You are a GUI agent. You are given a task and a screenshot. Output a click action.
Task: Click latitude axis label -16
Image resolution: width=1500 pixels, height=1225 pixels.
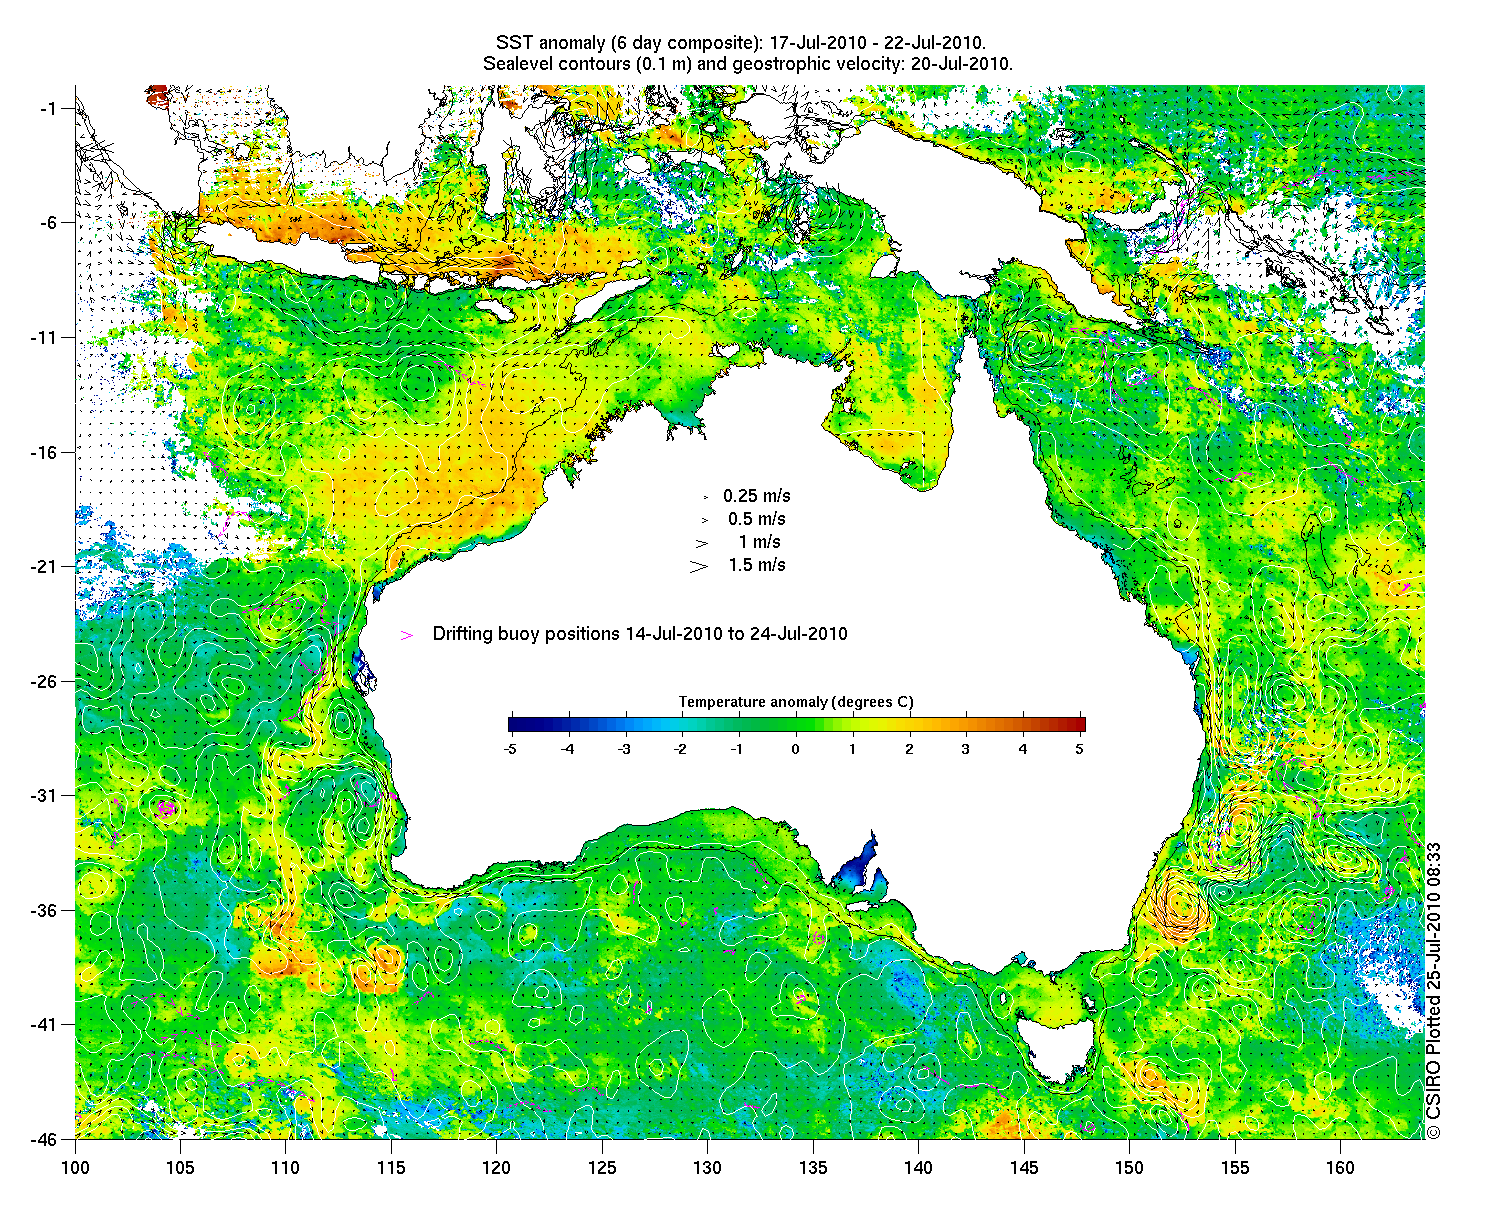coord(45,452)
